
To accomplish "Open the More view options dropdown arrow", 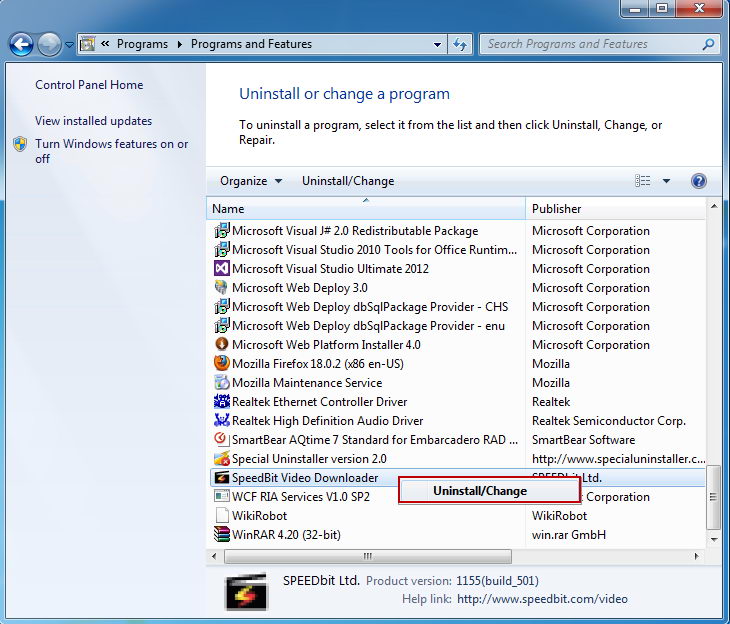I will pyautogui.click(x=666, y=181).
